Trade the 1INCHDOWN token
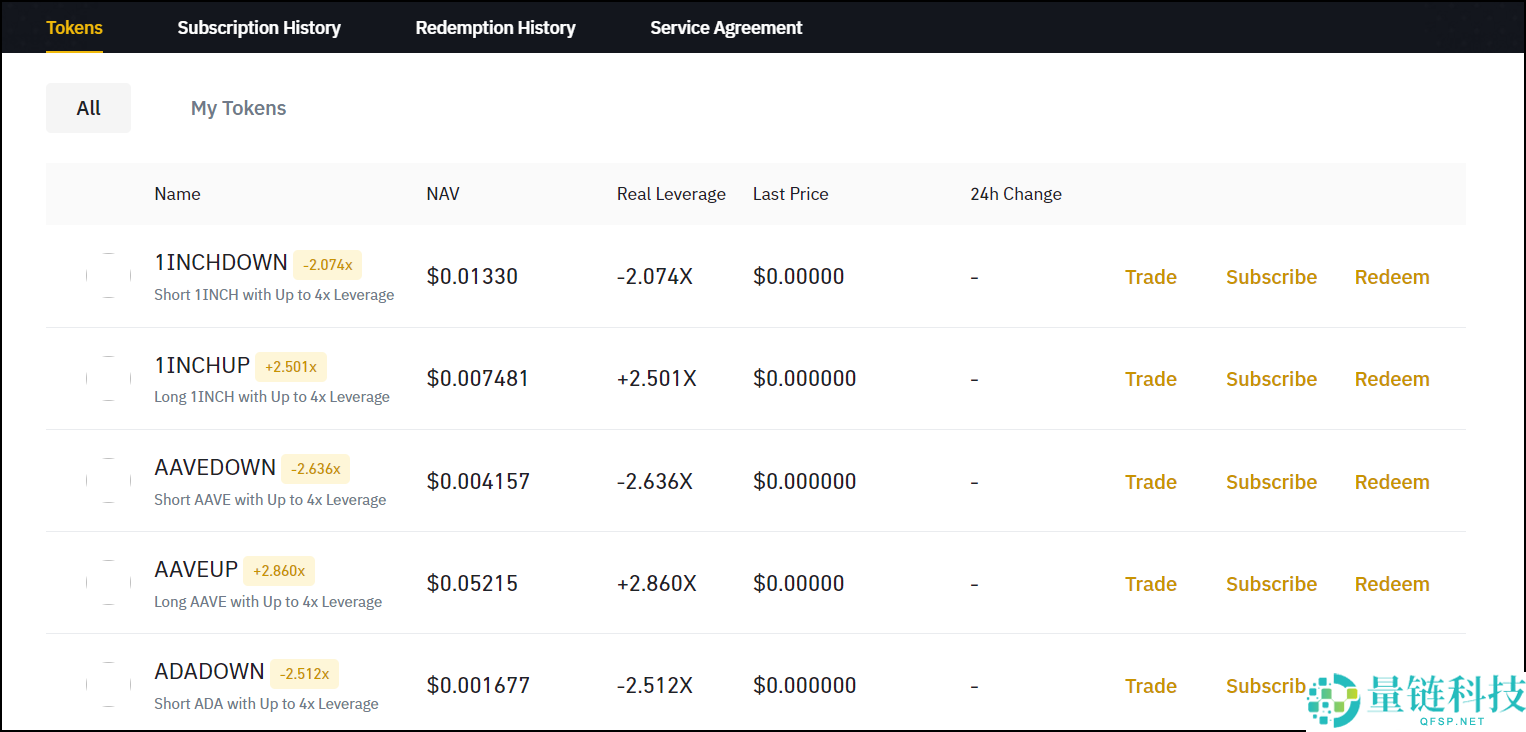This screenshot has width=1526, height=732. [x=1150, y=277]
